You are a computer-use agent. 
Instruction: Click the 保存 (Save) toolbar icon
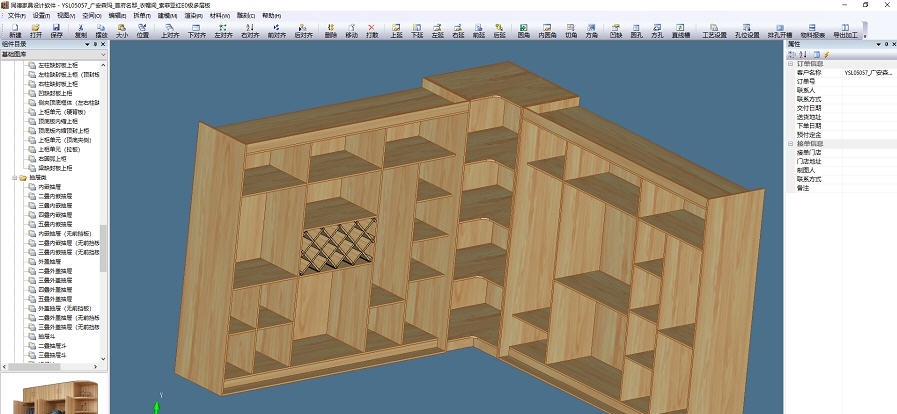point(57,30)
